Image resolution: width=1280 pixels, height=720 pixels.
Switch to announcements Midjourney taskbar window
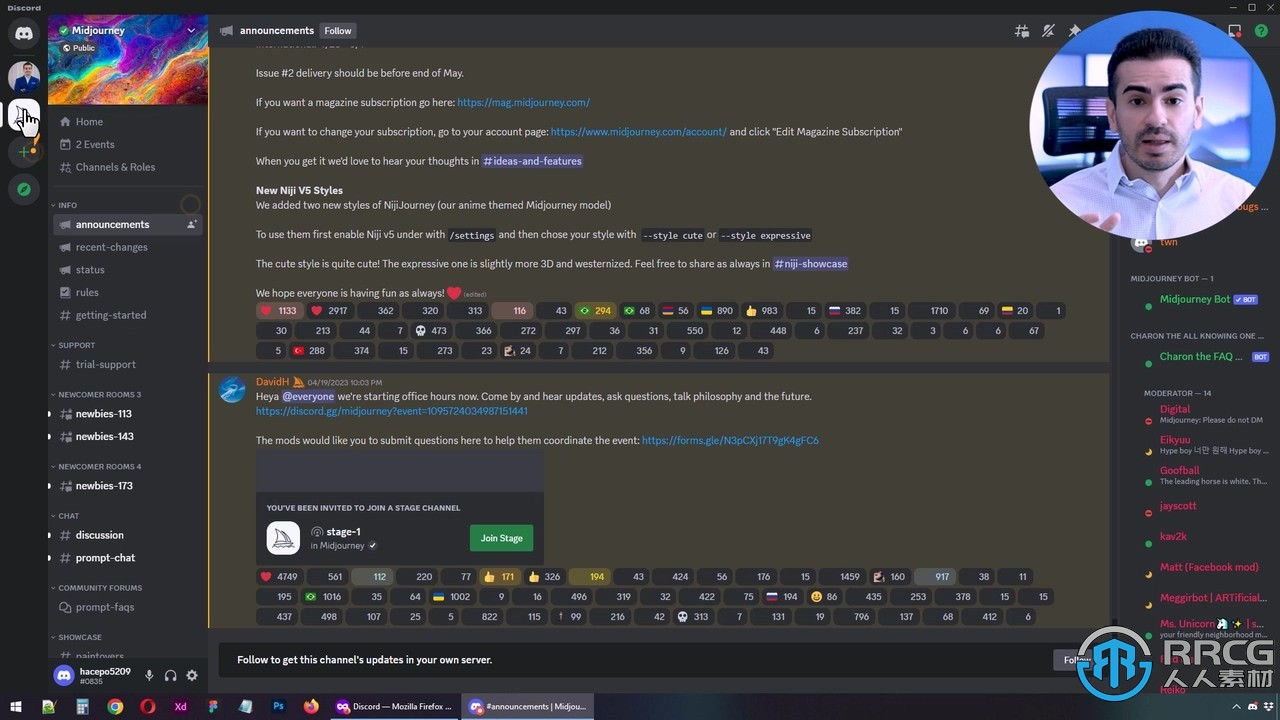pyautogui.click(x=528, y=707)
